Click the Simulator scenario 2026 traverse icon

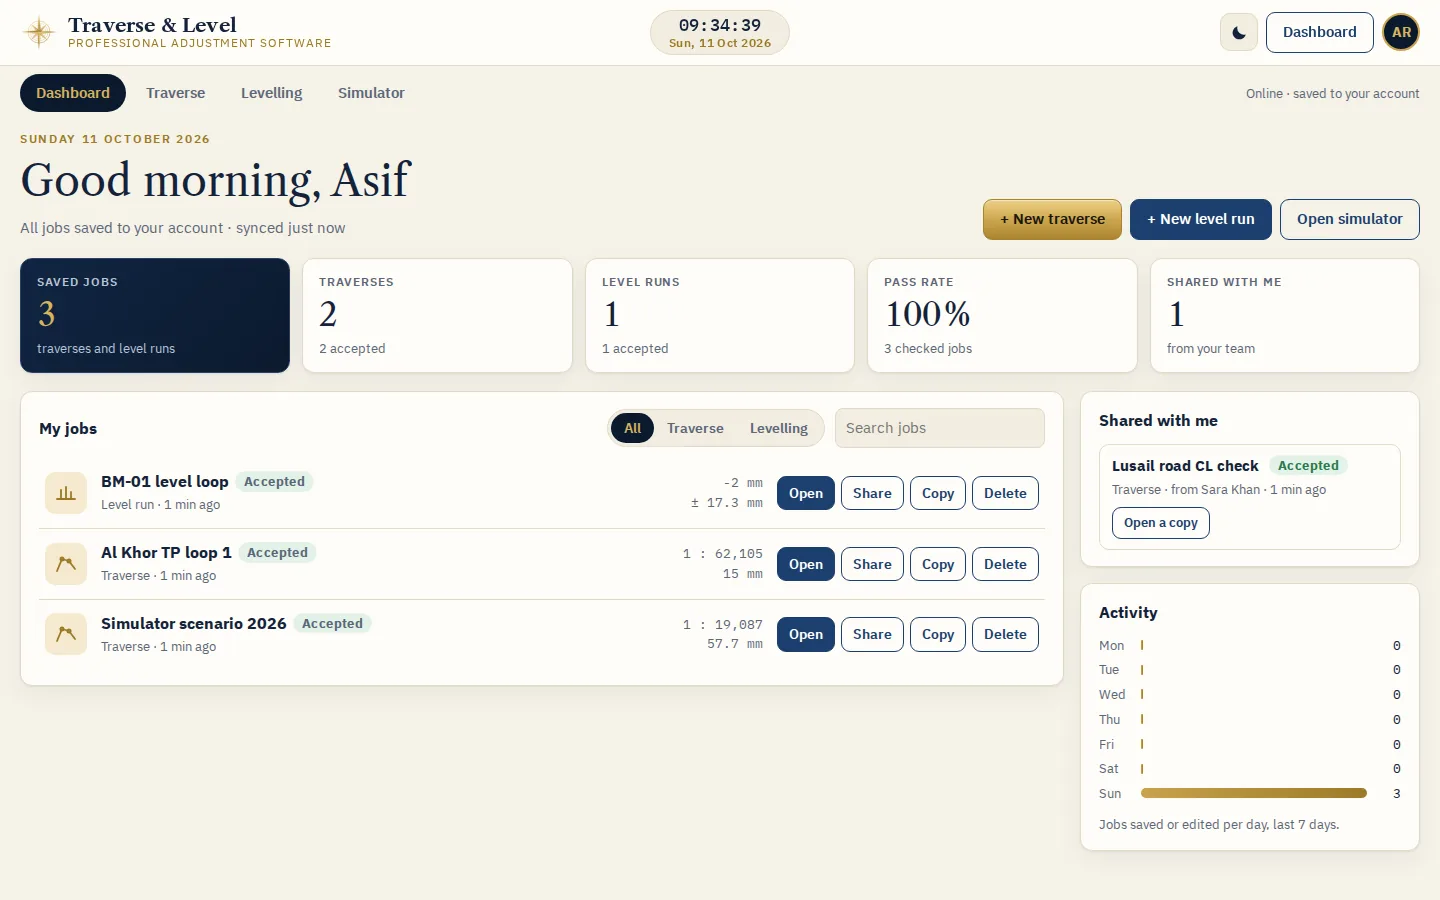(66, 634)
